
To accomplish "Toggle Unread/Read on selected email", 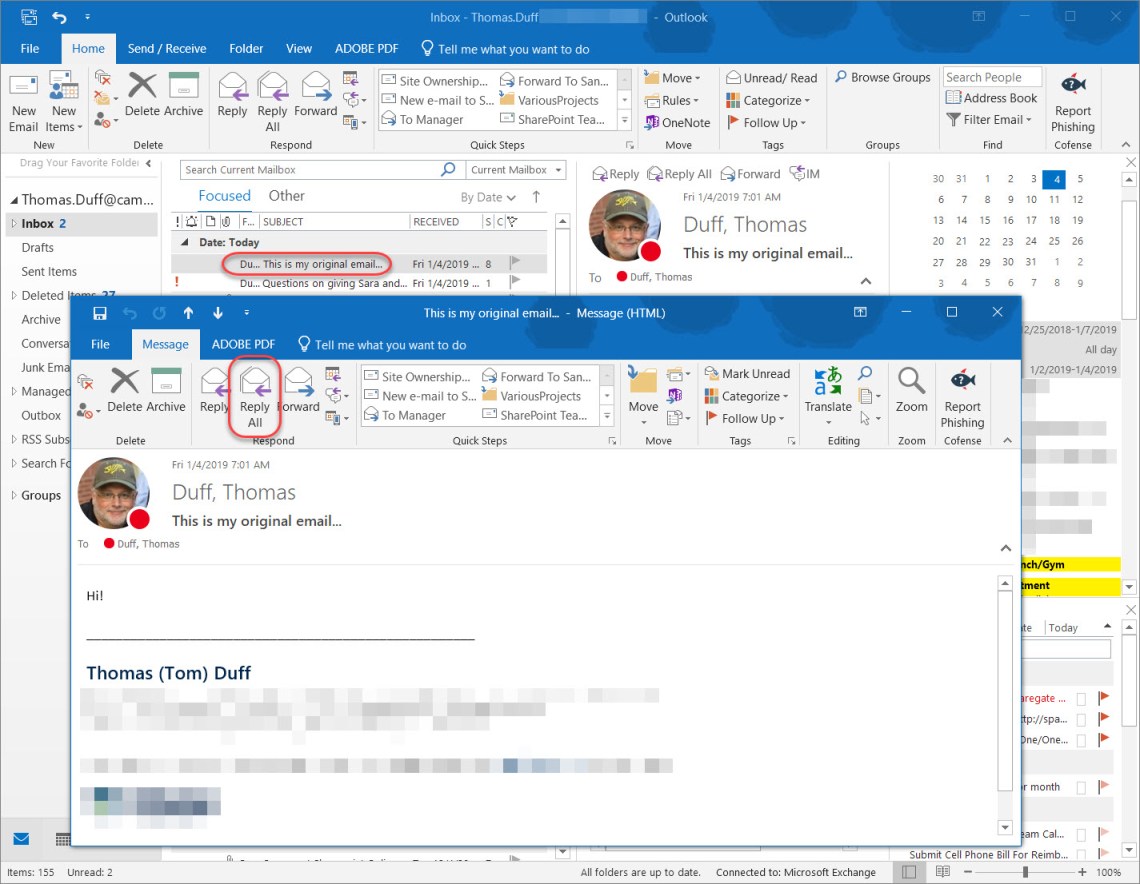I will 772,77.
